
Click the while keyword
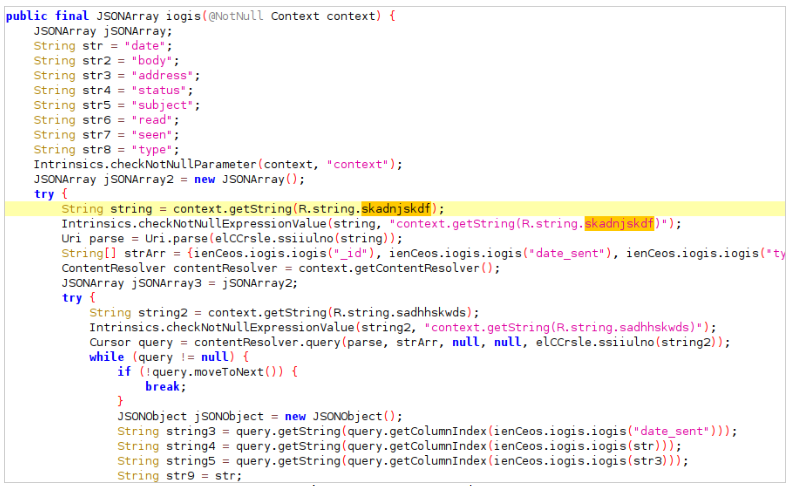(106, 357)
